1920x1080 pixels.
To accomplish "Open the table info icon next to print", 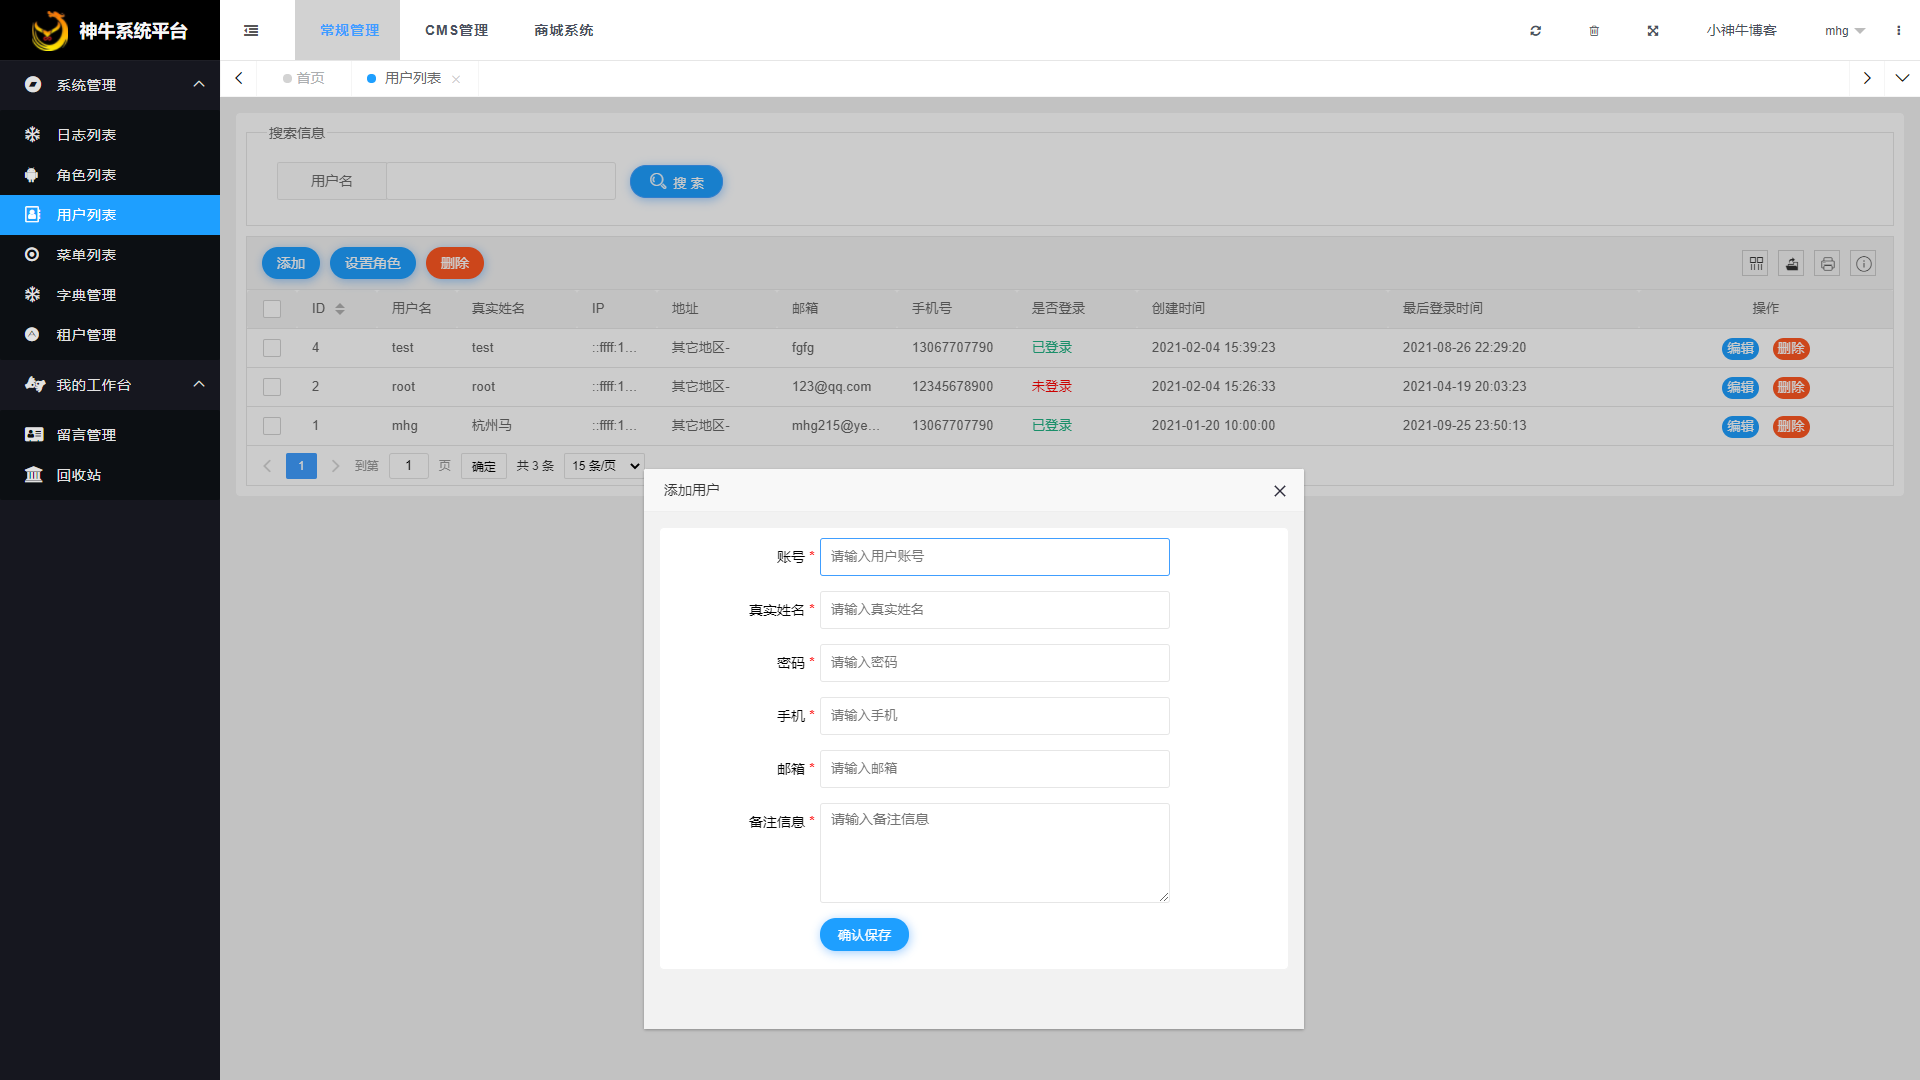I will [1863, 263].
